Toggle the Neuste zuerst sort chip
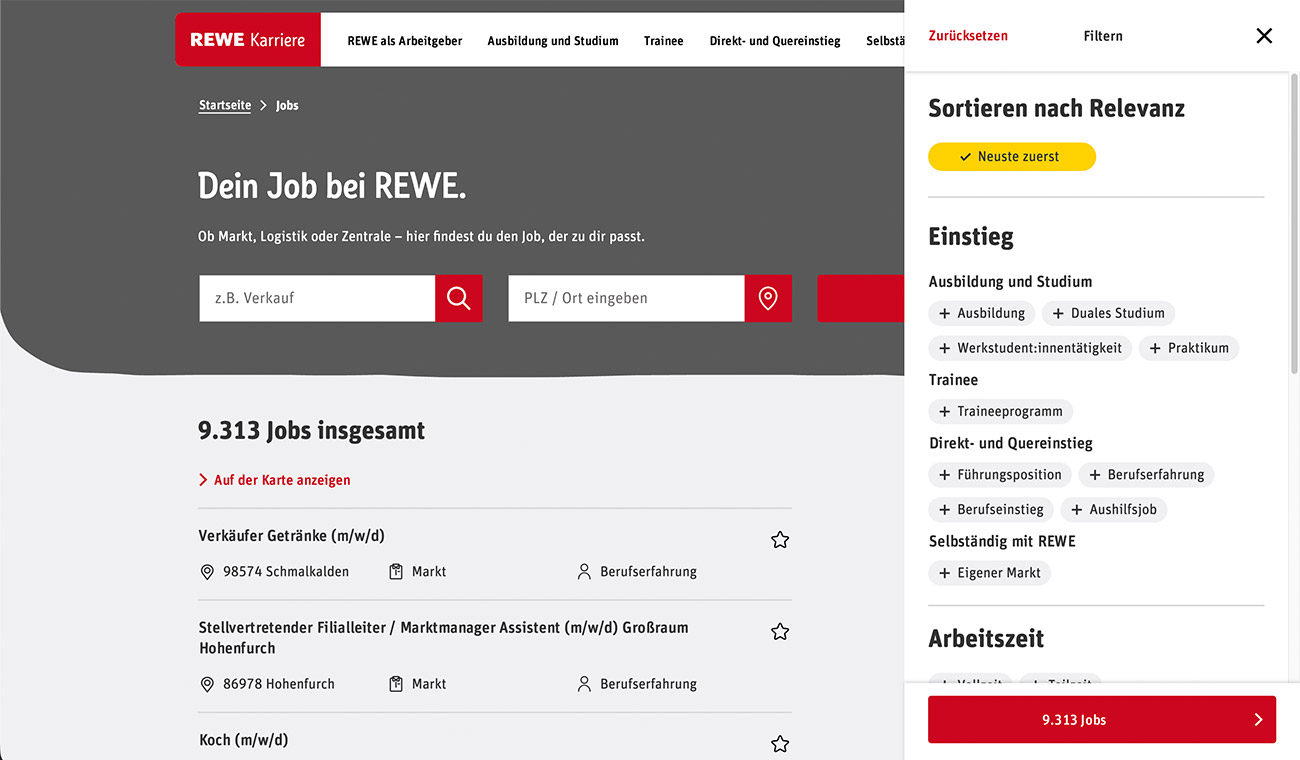 (1012, 157)
